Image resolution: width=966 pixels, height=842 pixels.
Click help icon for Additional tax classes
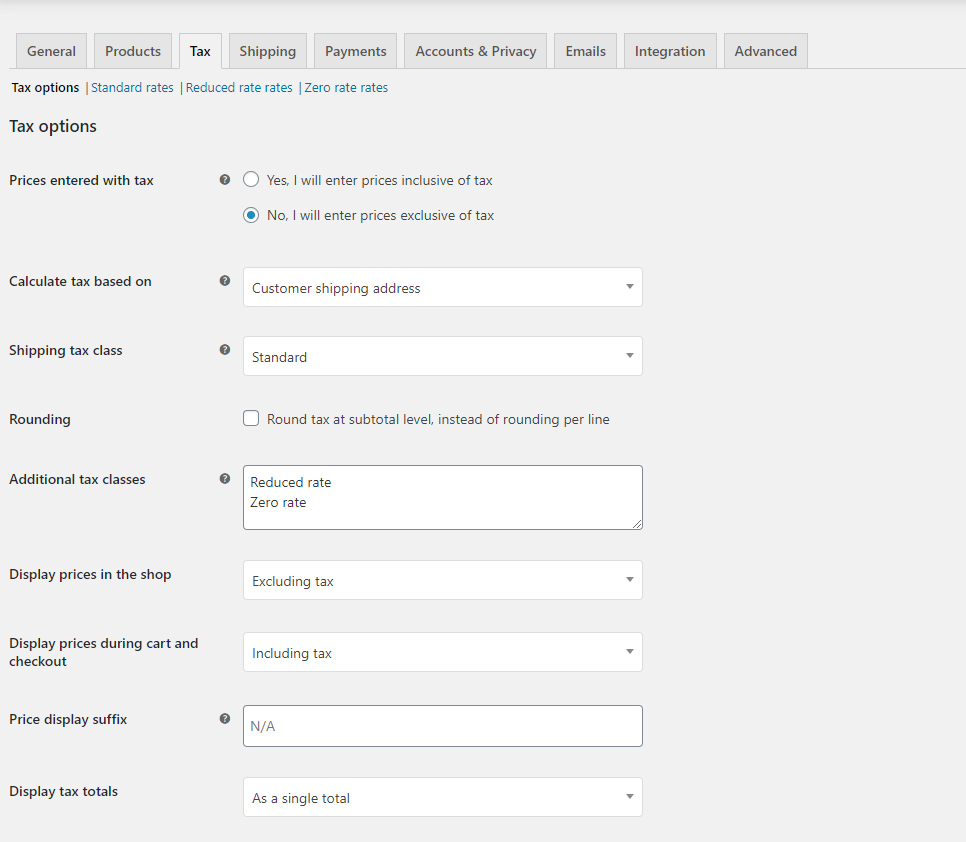point(225,479)
